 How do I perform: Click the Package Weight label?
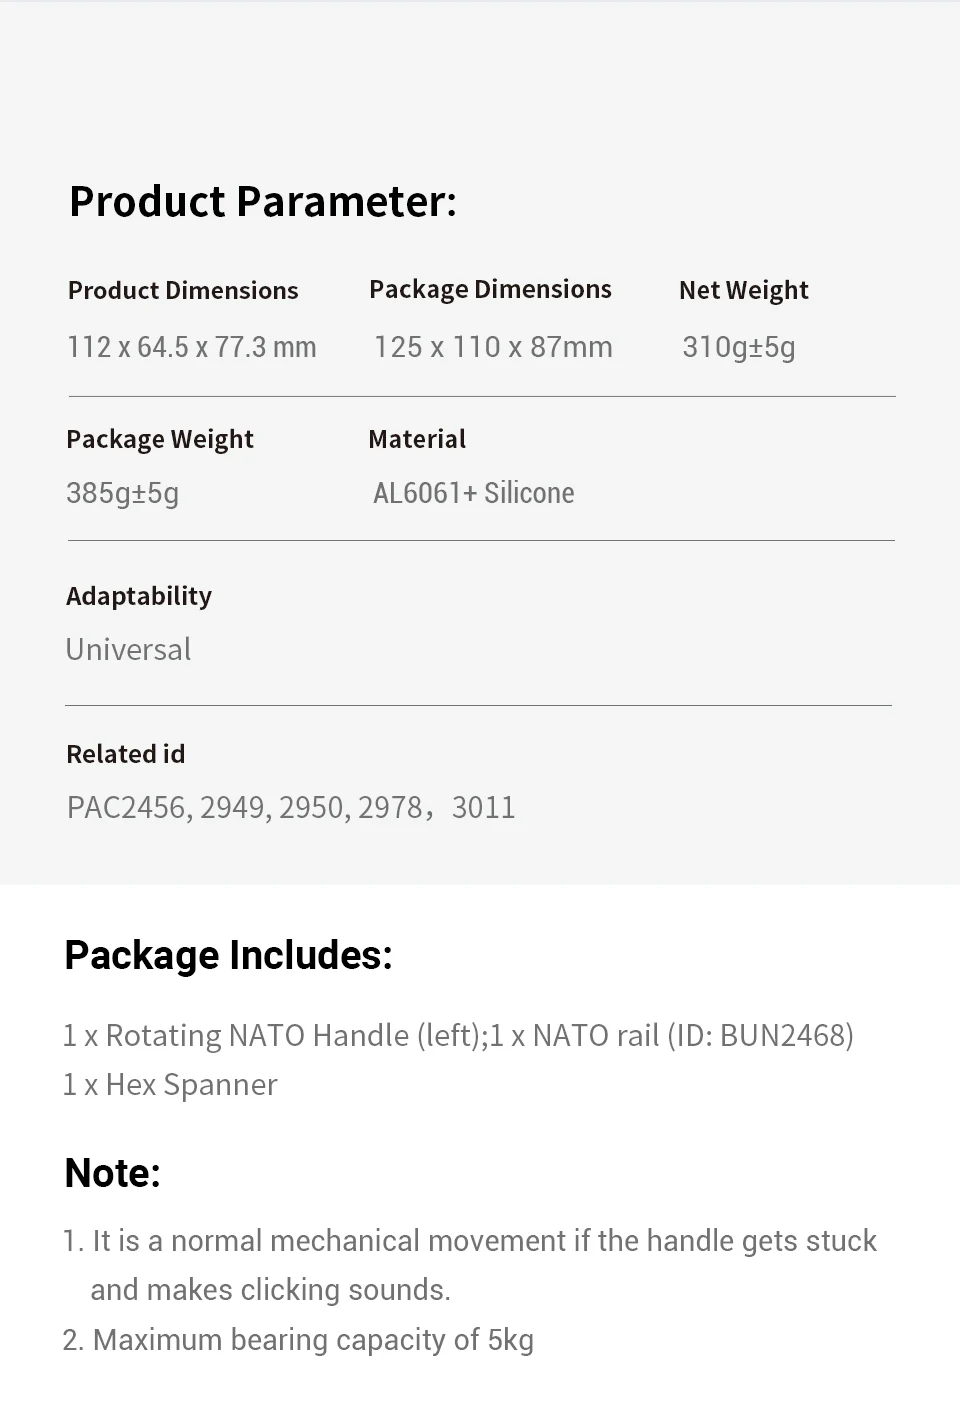160,439
